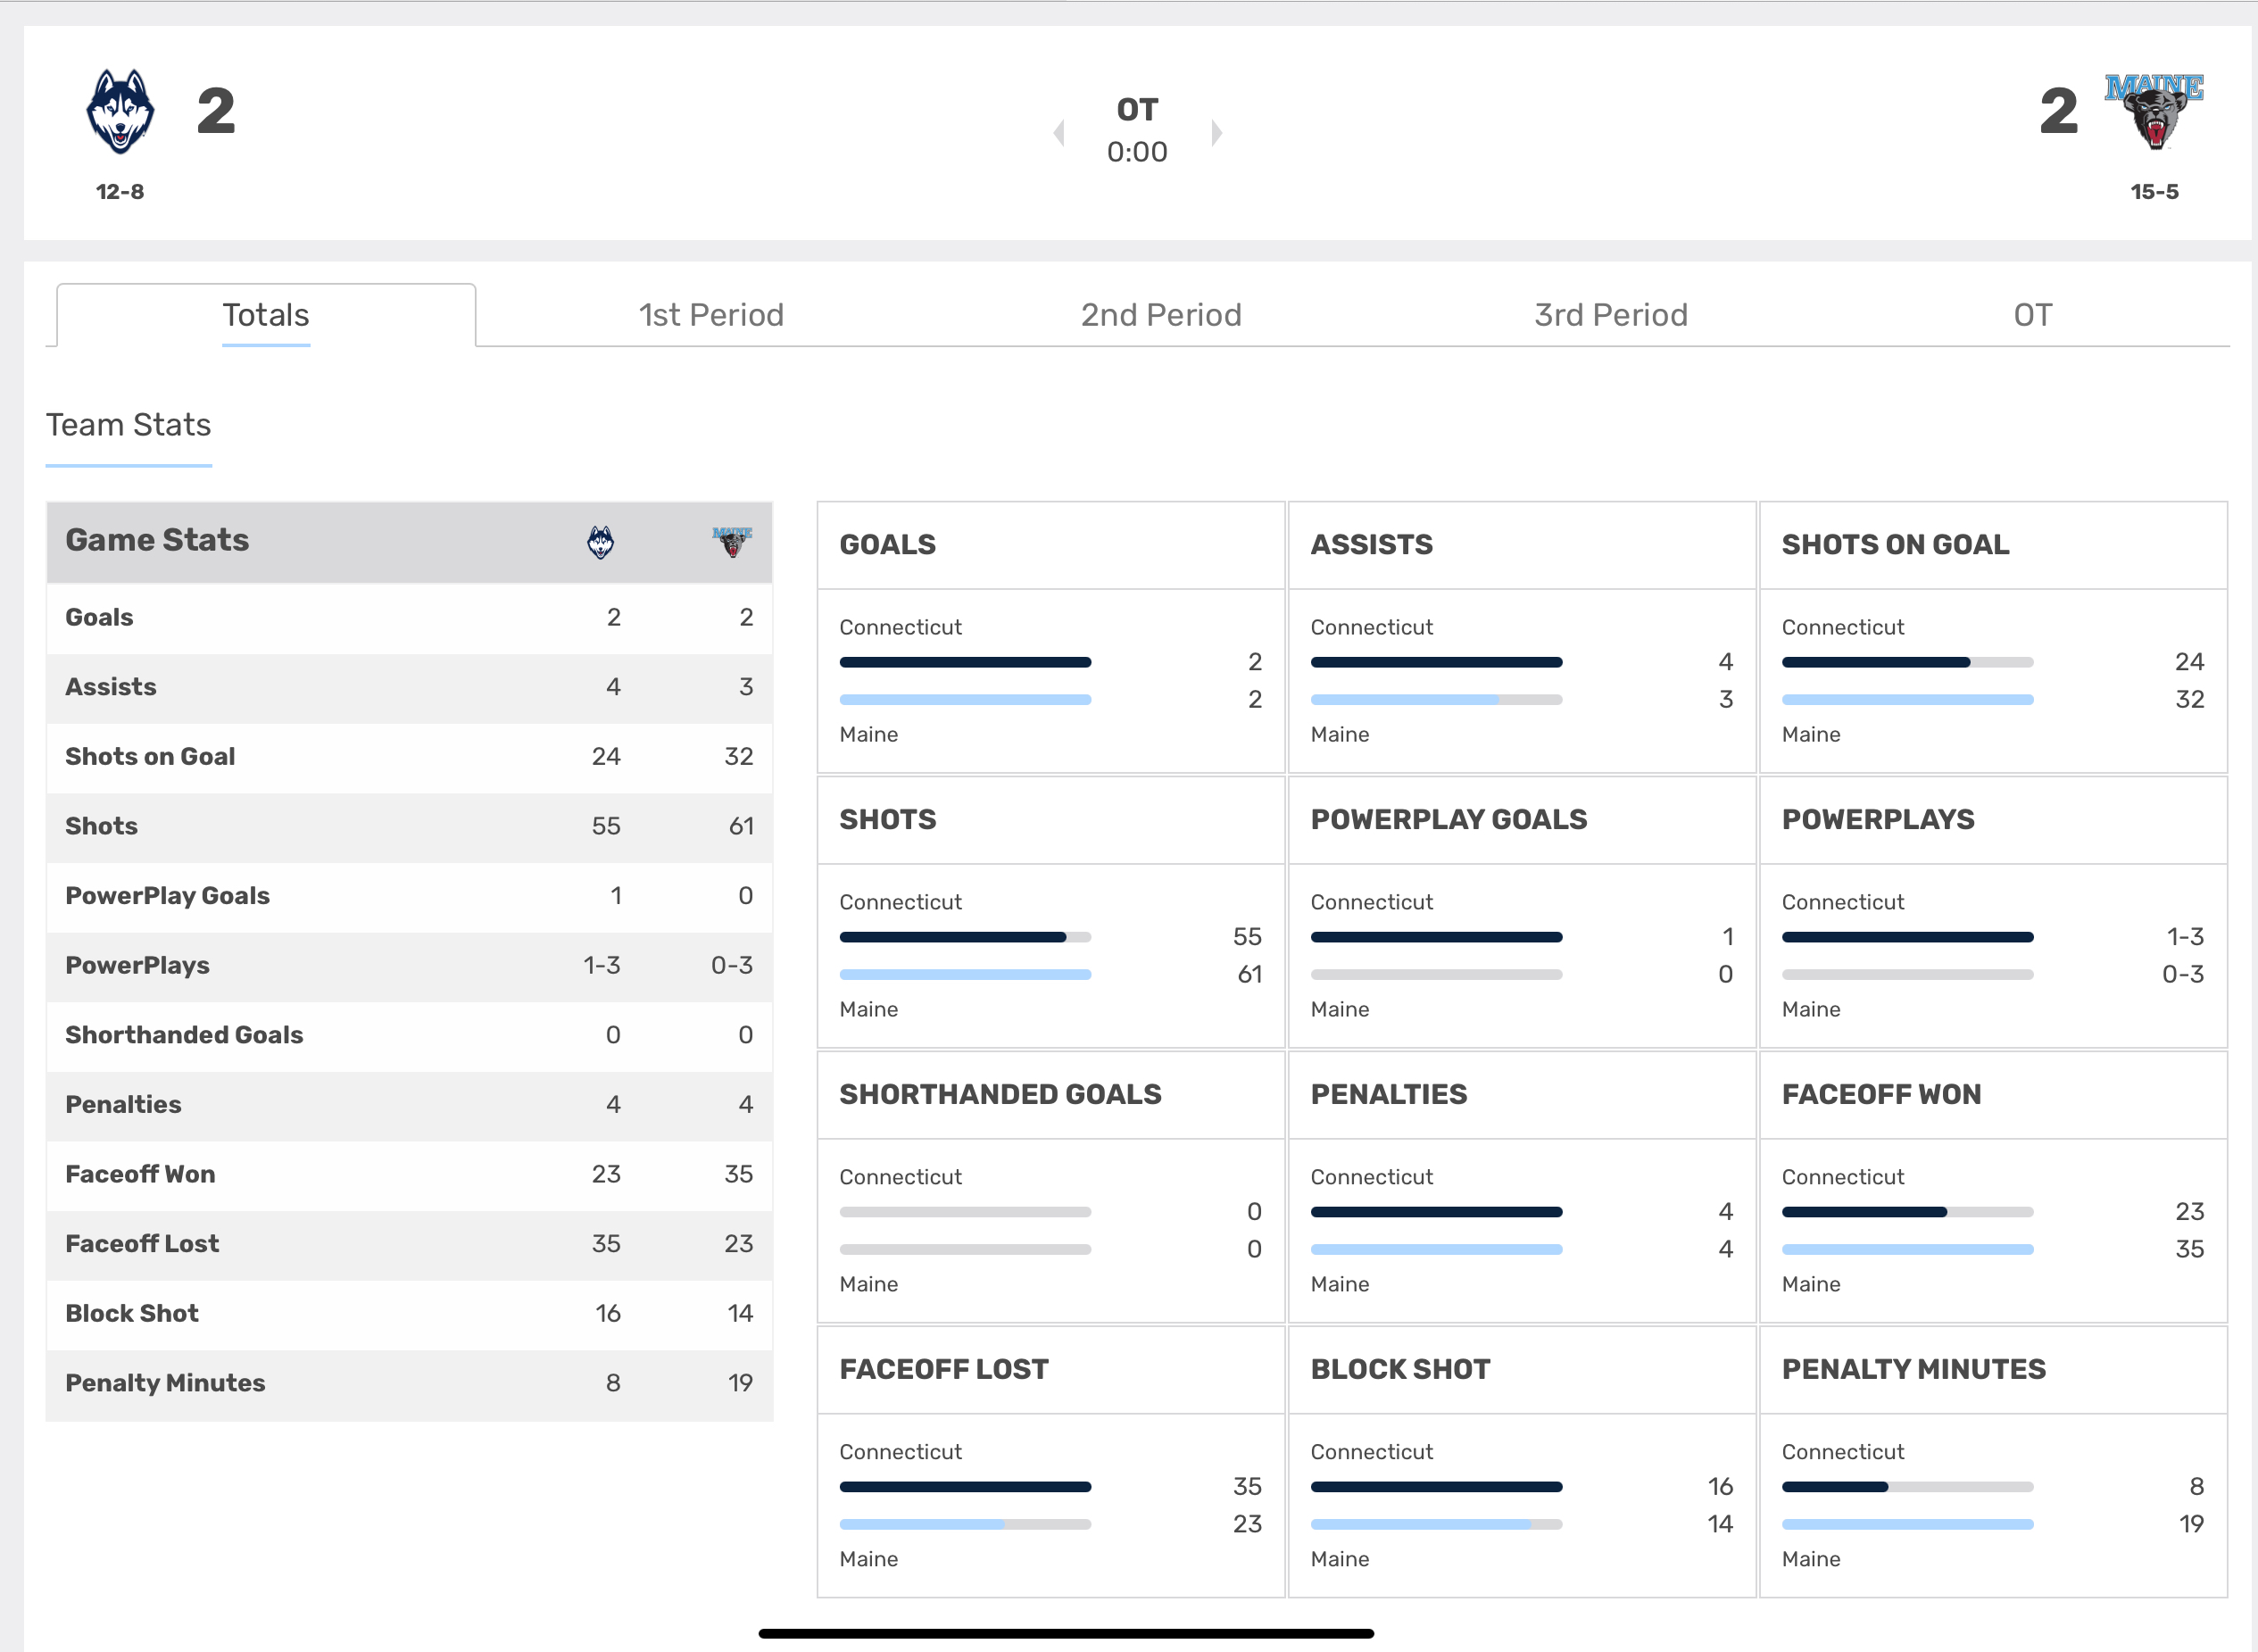Select the Totals tab
Viewport: 2258px width, 1652px height.
[266, 315]
